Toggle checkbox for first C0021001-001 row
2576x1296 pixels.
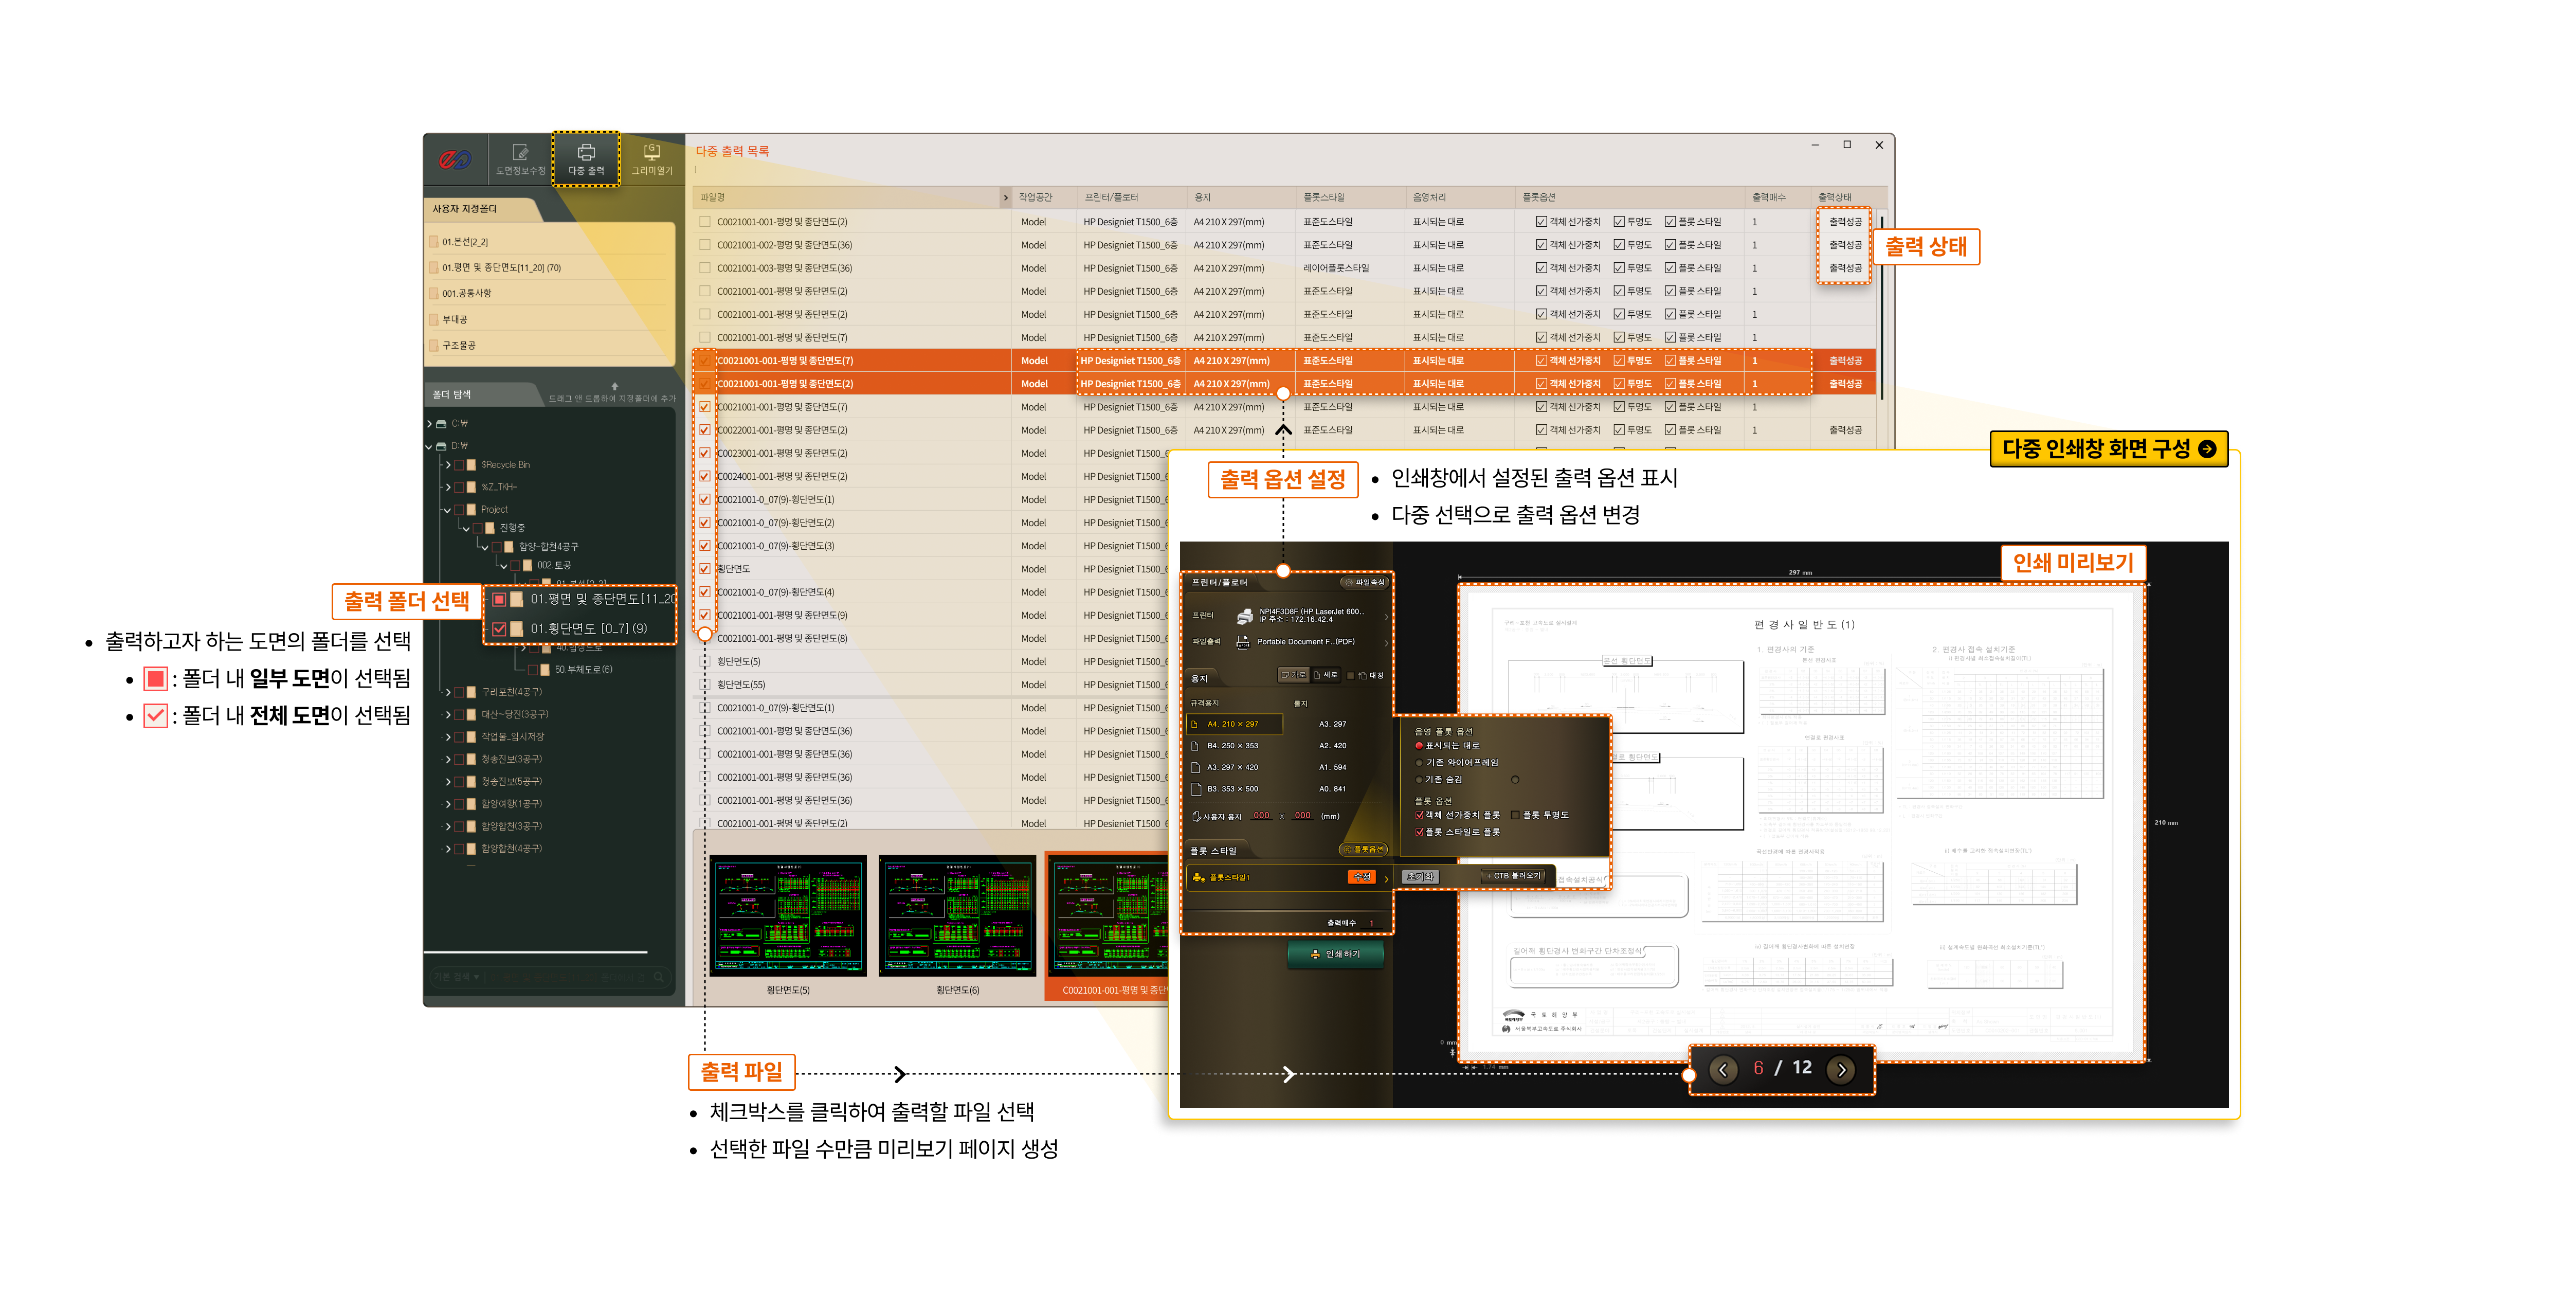pos(705,222)
